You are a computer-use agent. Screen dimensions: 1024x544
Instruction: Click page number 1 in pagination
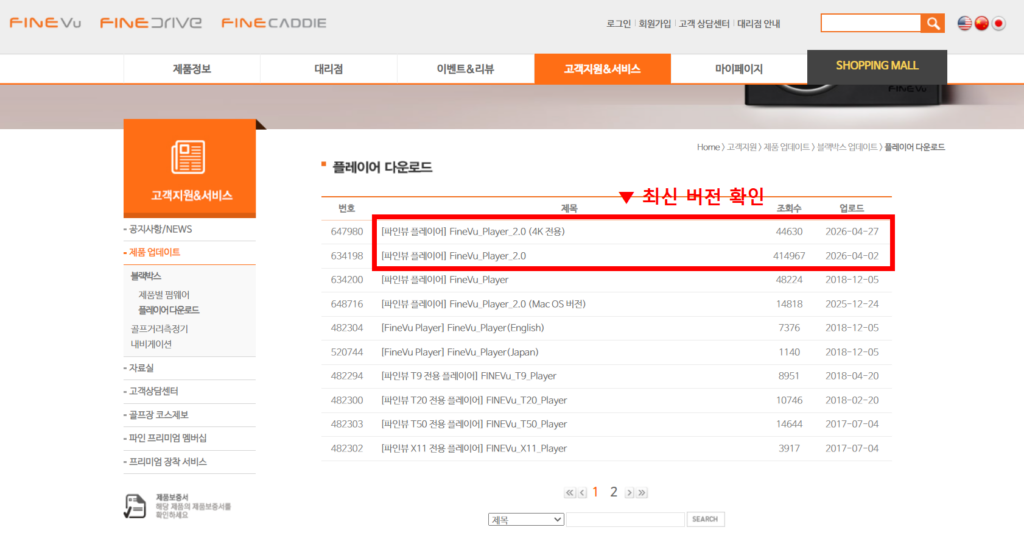click(596, 492)
